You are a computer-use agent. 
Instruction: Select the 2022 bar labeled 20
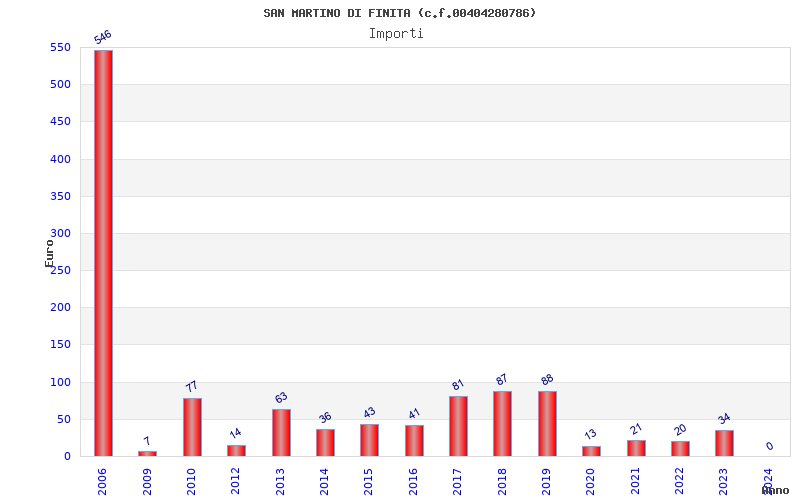coord(680,448)
